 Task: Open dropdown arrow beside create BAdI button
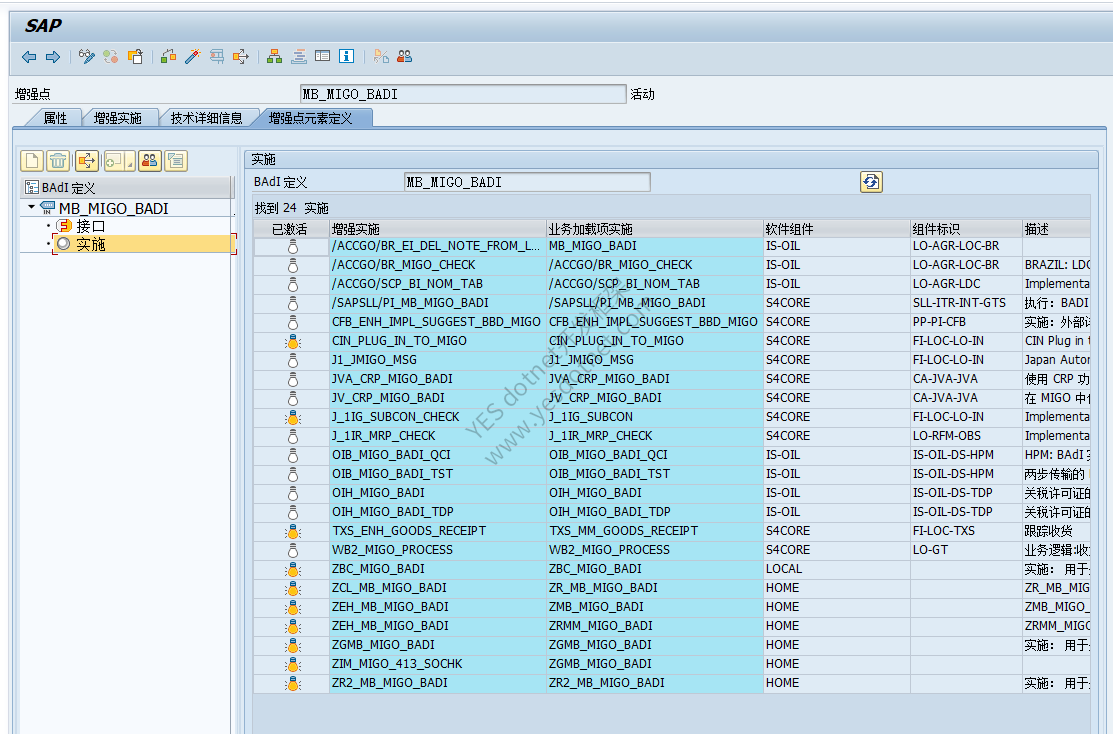[130, 163]
